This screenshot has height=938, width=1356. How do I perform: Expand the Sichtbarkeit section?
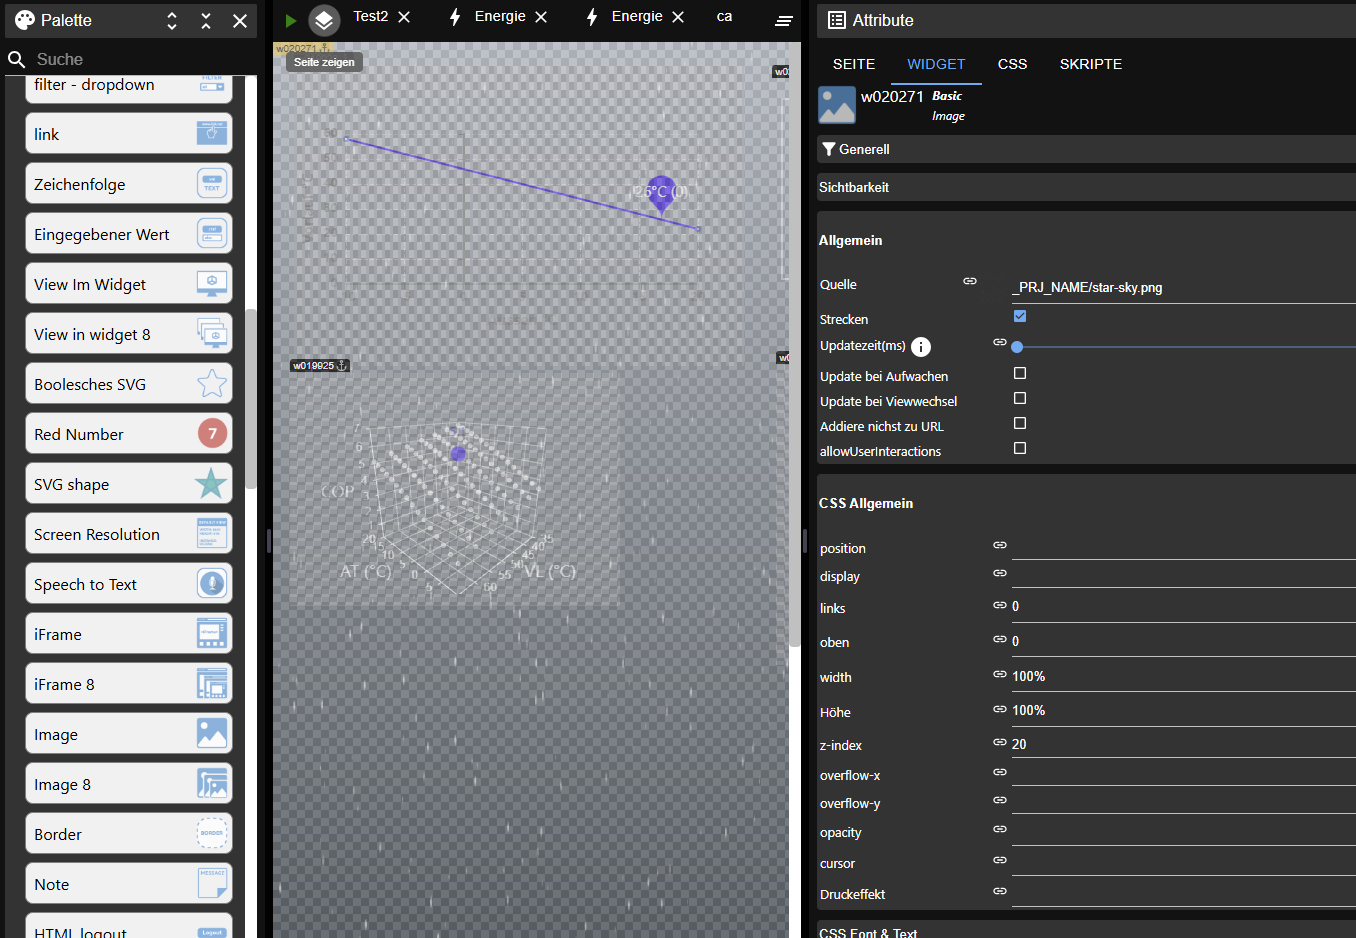point(854,187)
